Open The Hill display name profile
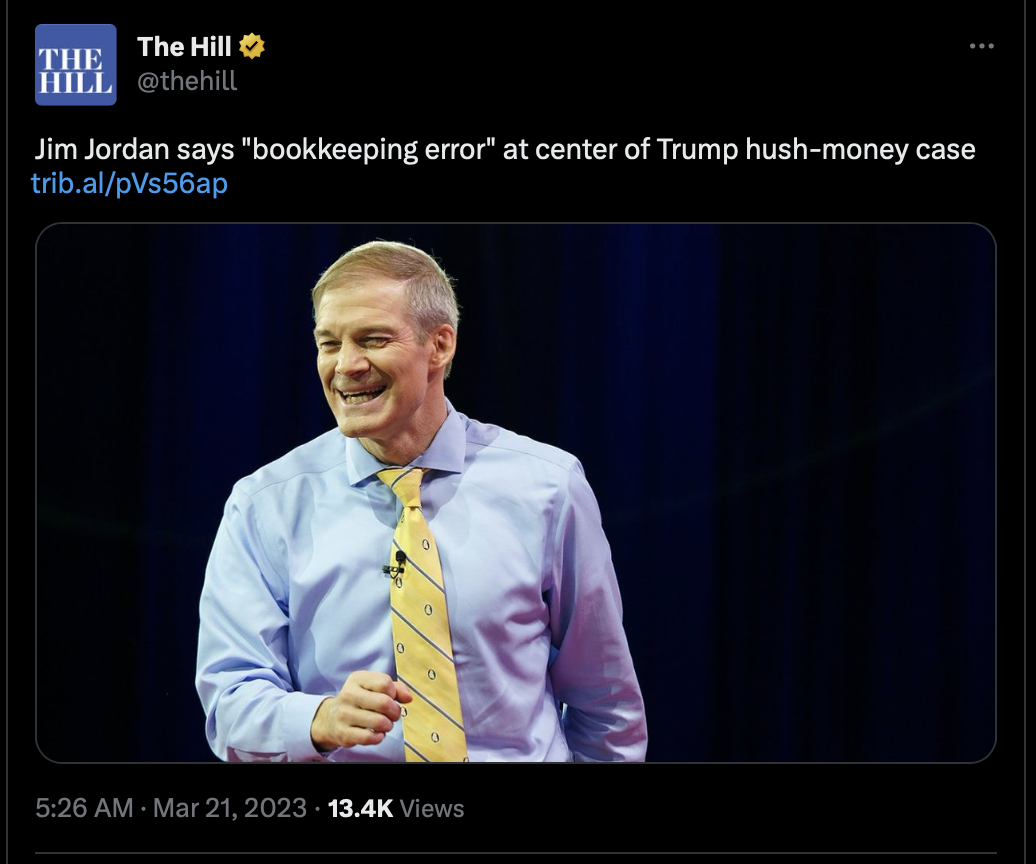1036x864 pixels. coord(184,46)
